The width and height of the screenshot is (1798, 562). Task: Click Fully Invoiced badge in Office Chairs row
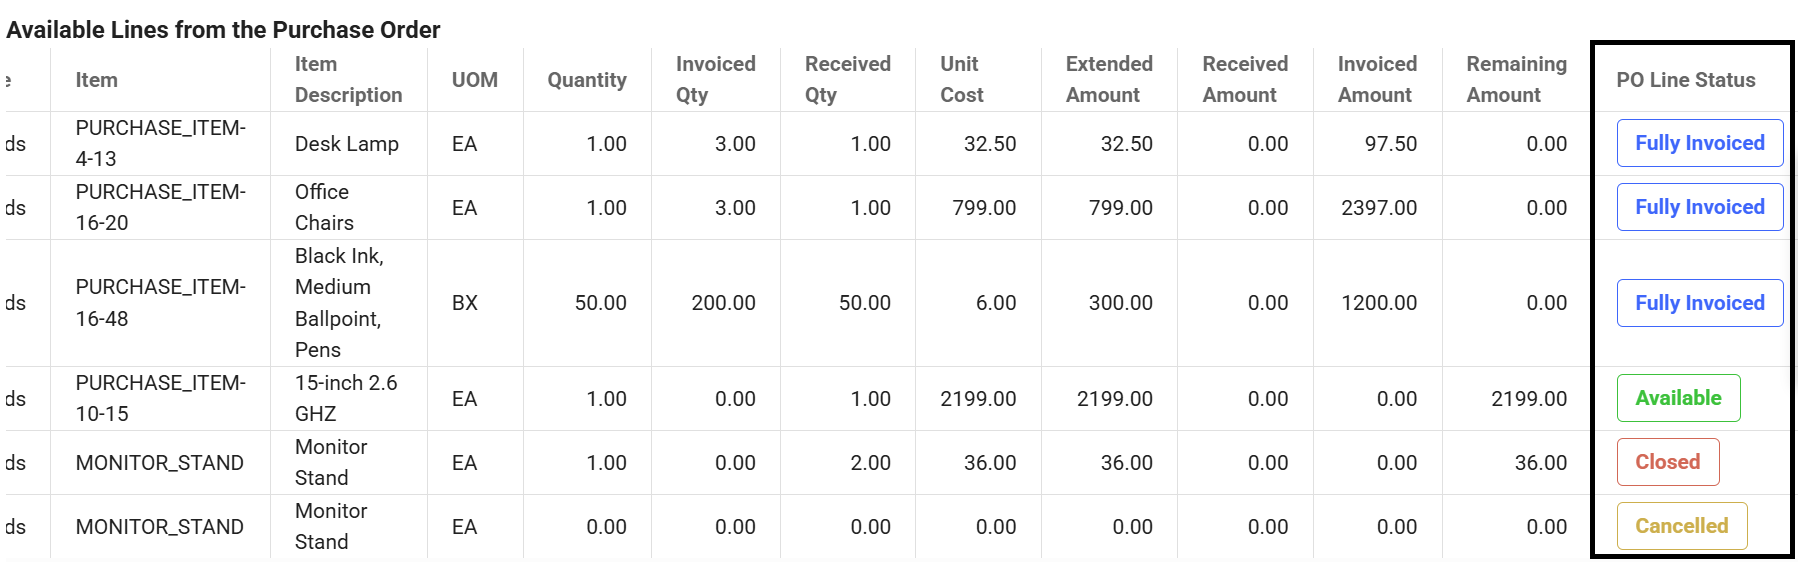click(x=1699, y=207)
